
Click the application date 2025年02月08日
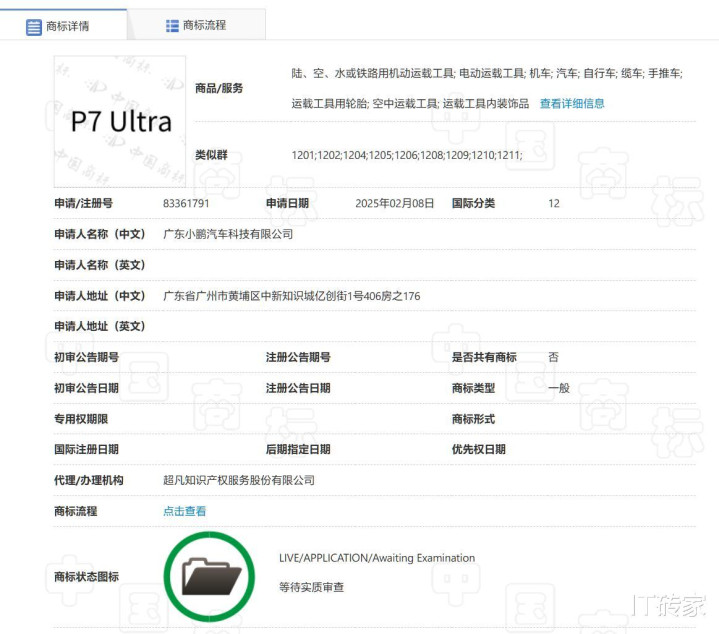tap(395, 203)
